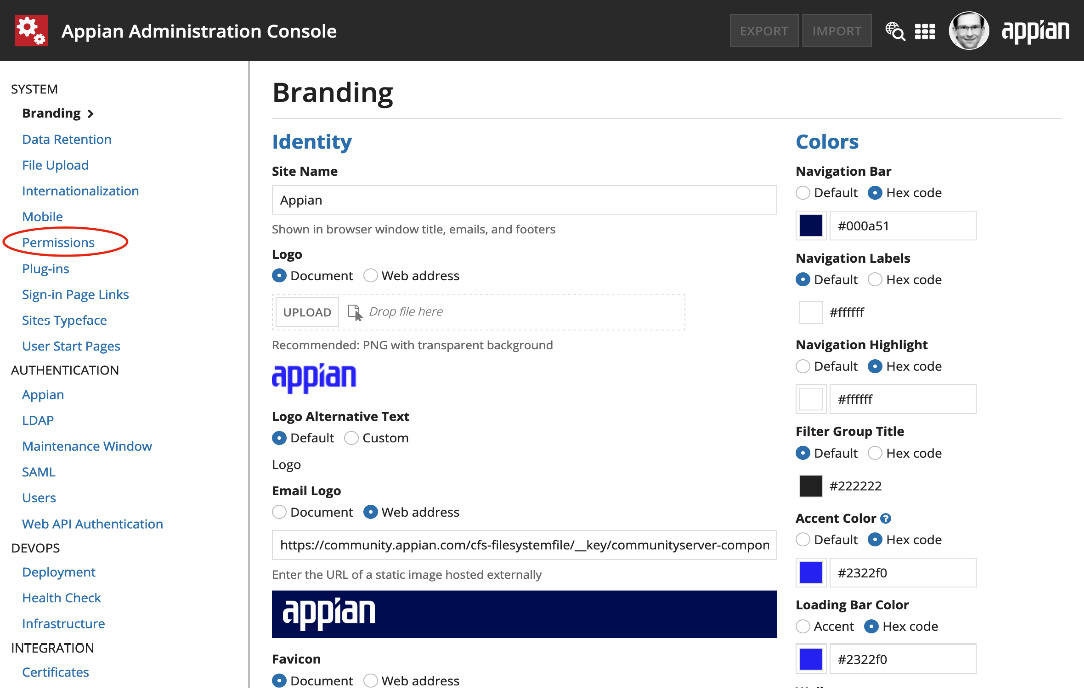Viewport: 1084px width, 688px height.
Task: Click the UPLOAD button for Logo
Action: 307,312
